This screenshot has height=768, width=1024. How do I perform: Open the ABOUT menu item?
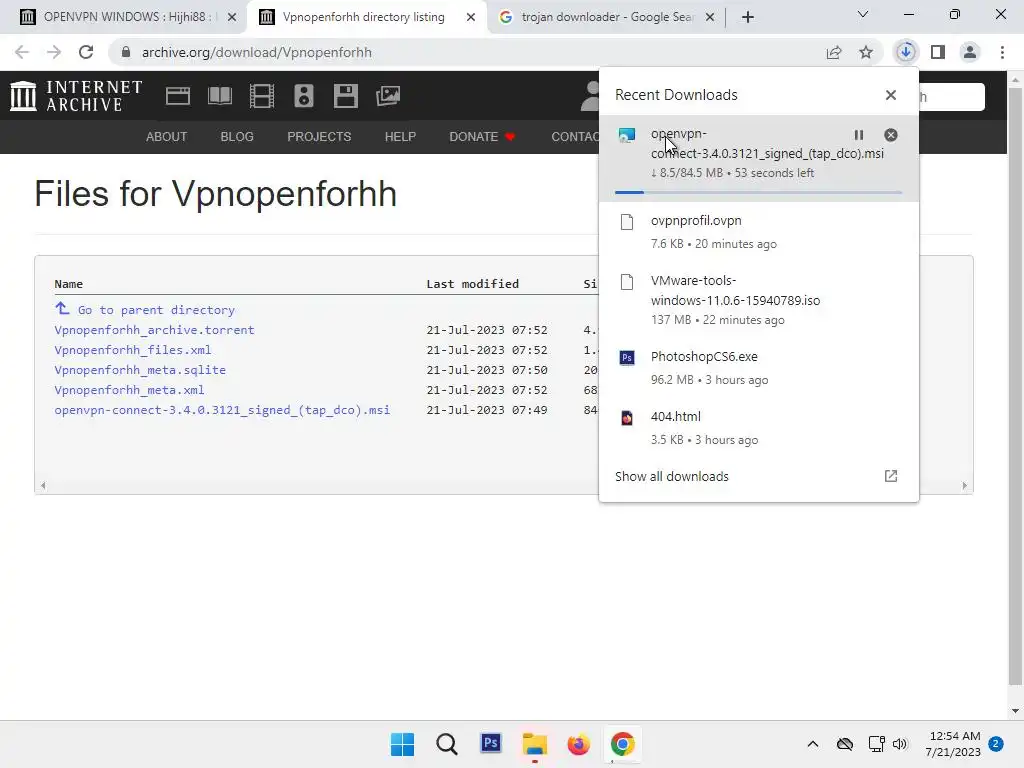[x=167, y=136]
